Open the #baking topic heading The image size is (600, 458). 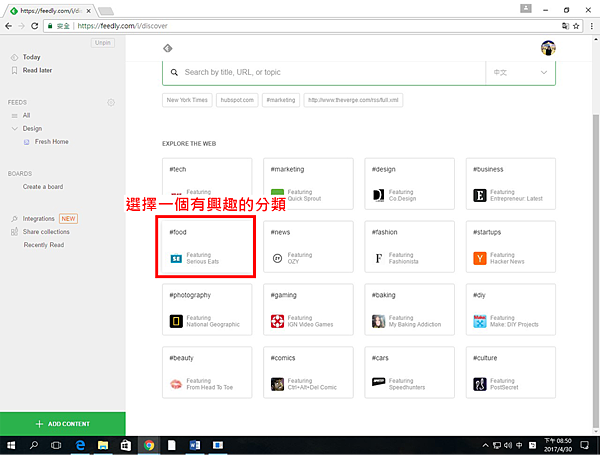point(384,295)
